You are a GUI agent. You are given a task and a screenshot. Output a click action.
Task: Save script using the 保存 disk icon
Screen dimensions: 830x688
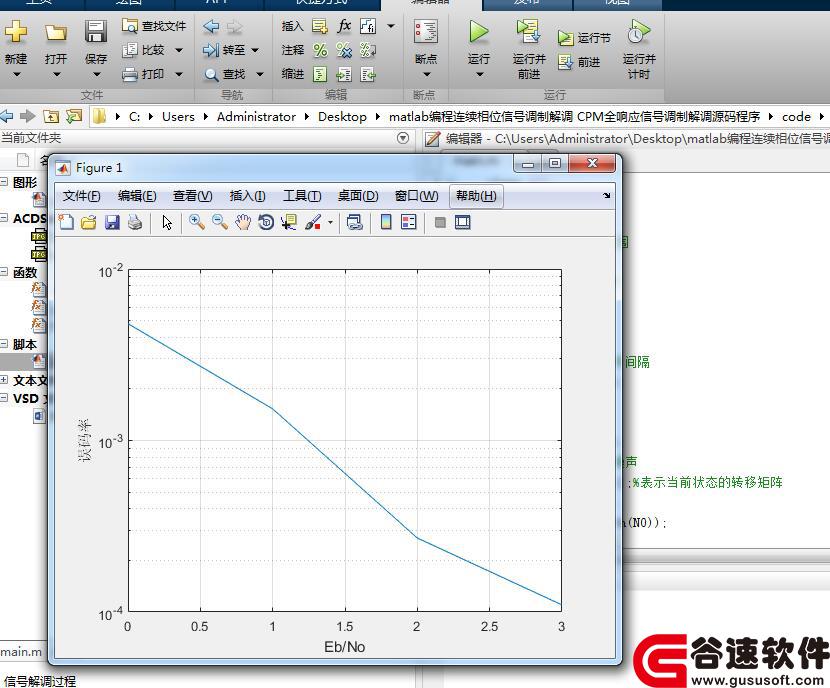tap(96, 32)
